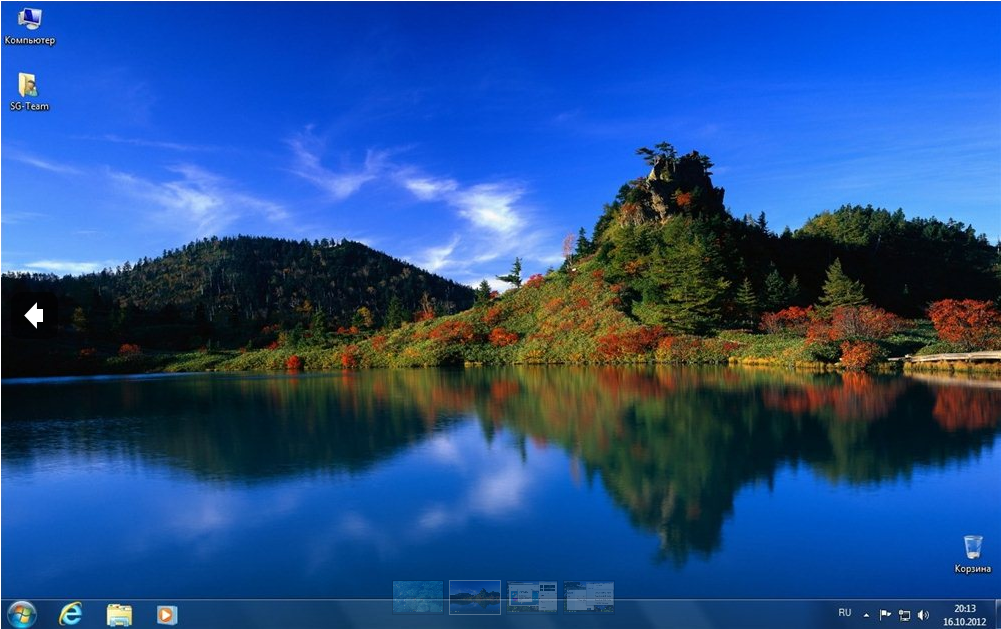Show hidden tray icons arrow

point(866,616)
